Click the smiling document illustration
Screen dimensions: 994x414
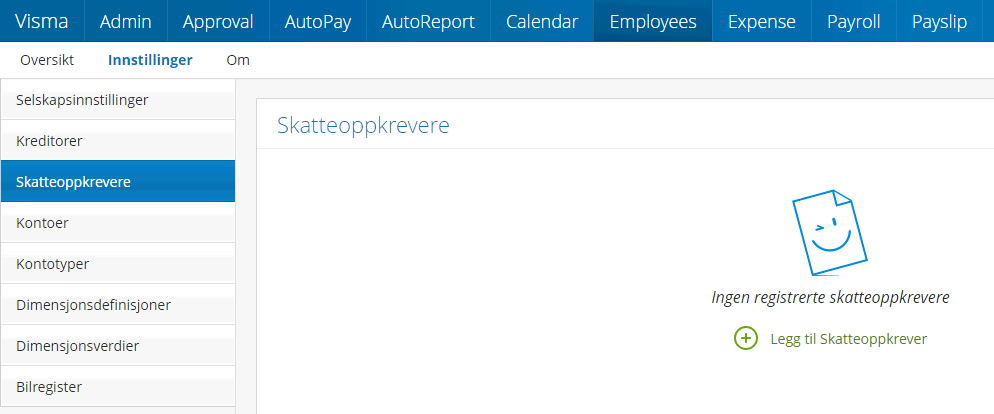(826, 231)
